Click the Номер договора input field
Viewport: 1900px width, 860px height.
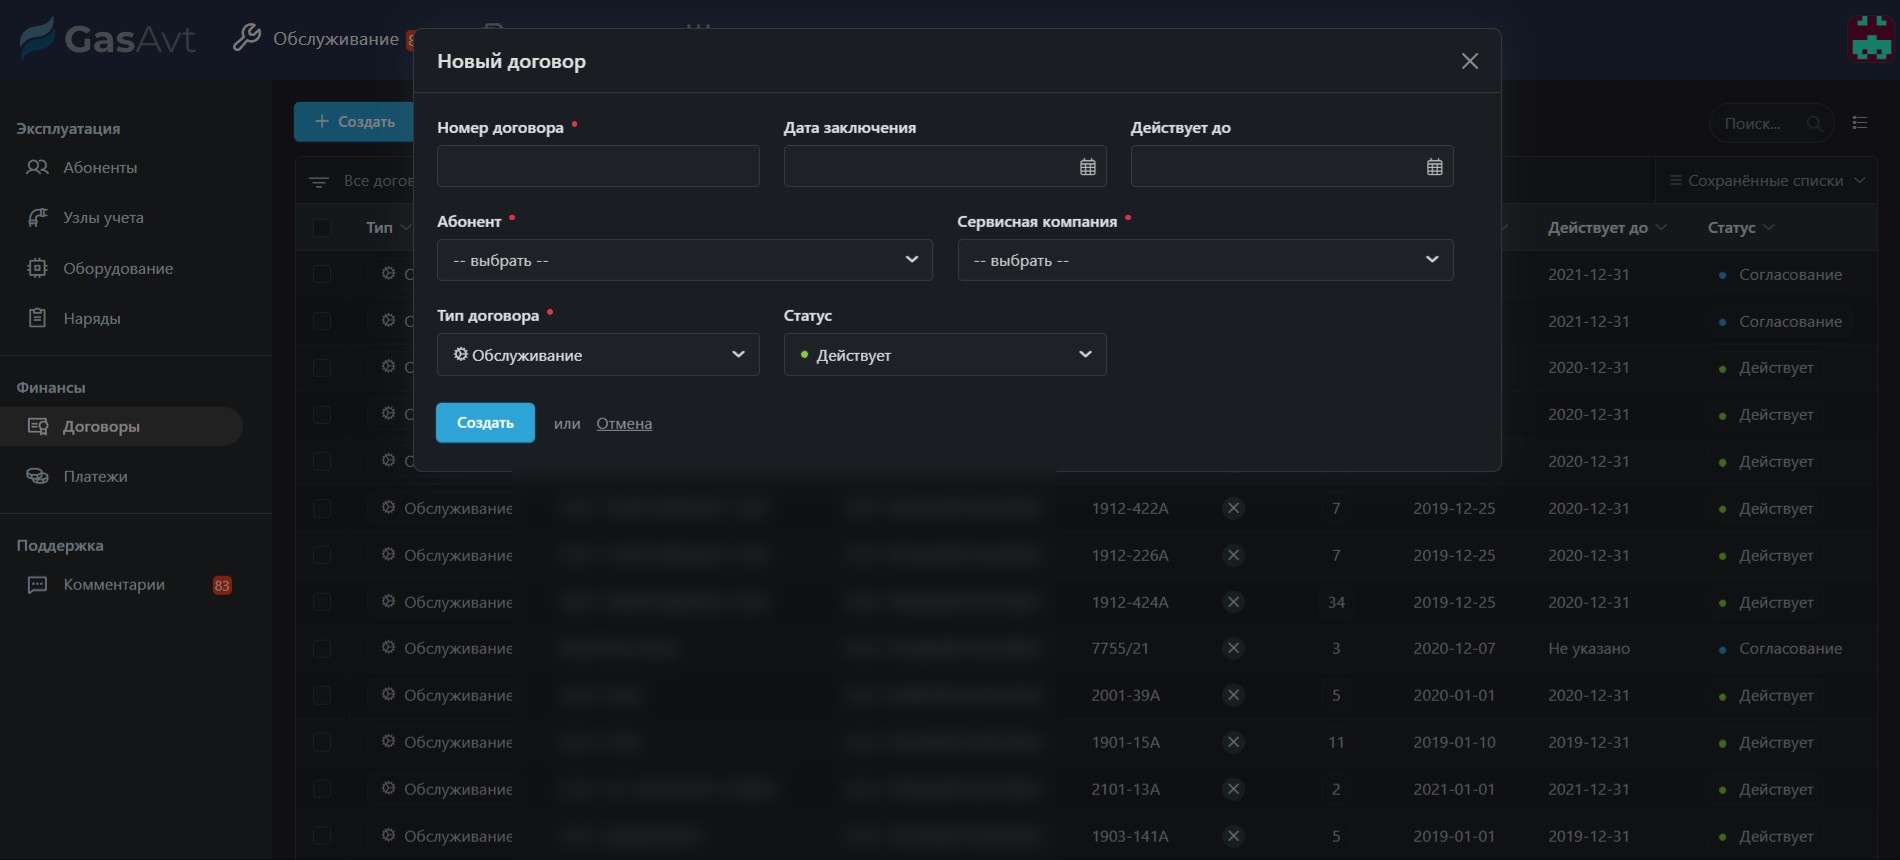click(598, 166)
